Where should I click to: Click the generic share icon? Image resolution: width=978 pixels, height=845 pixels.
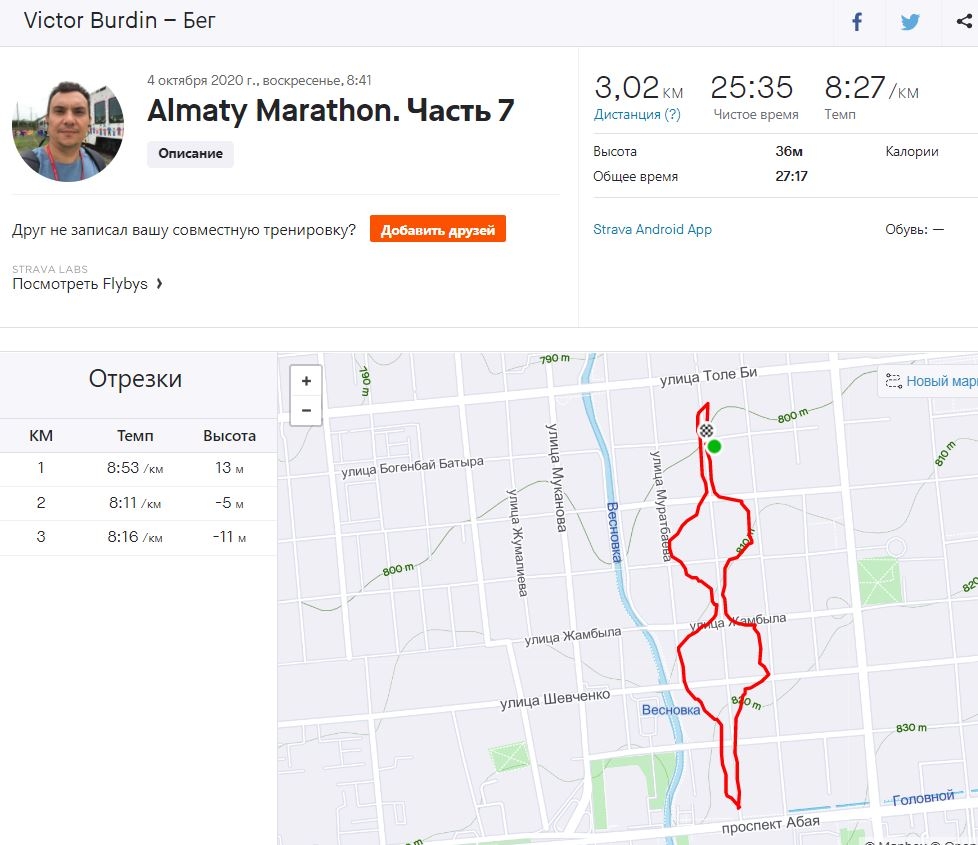pyautogui.click(x=963, y=22)
